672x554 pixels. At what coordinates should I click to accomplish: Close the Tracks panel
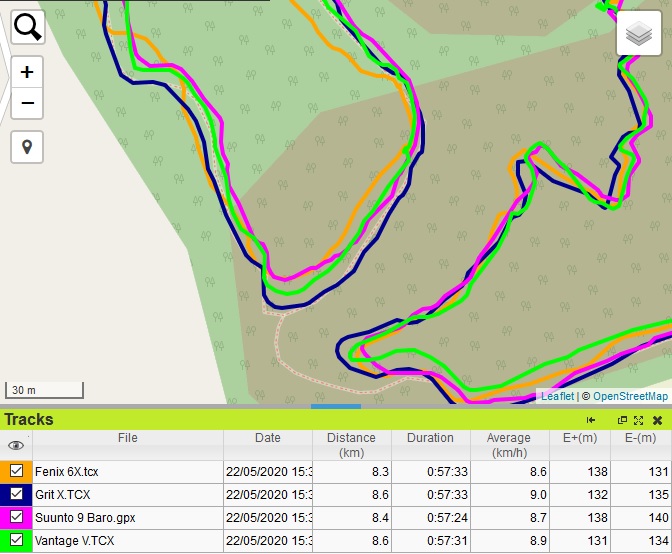pos(657,420)
